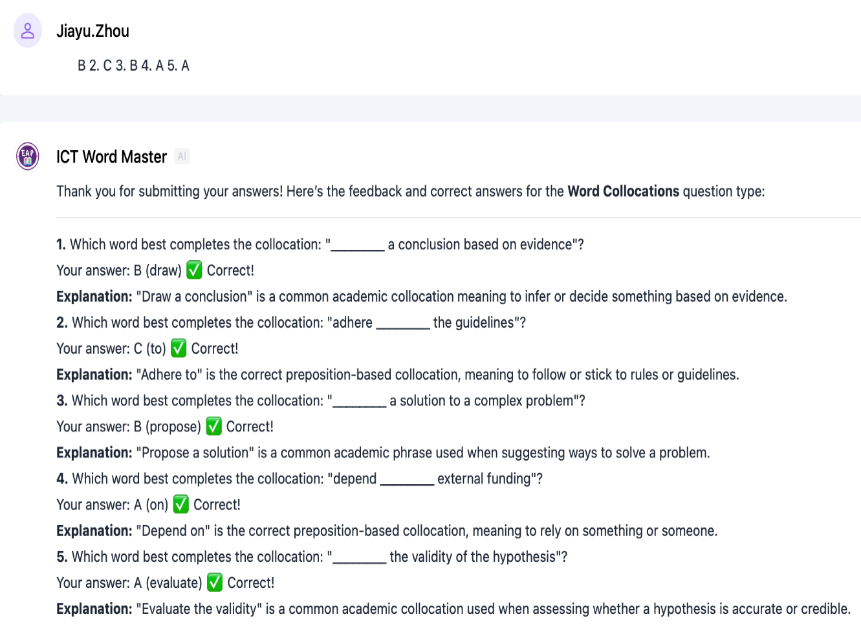Click the green checkmark for answer B (draw)
Screen dimensions: 861x628
click(195, 270)
